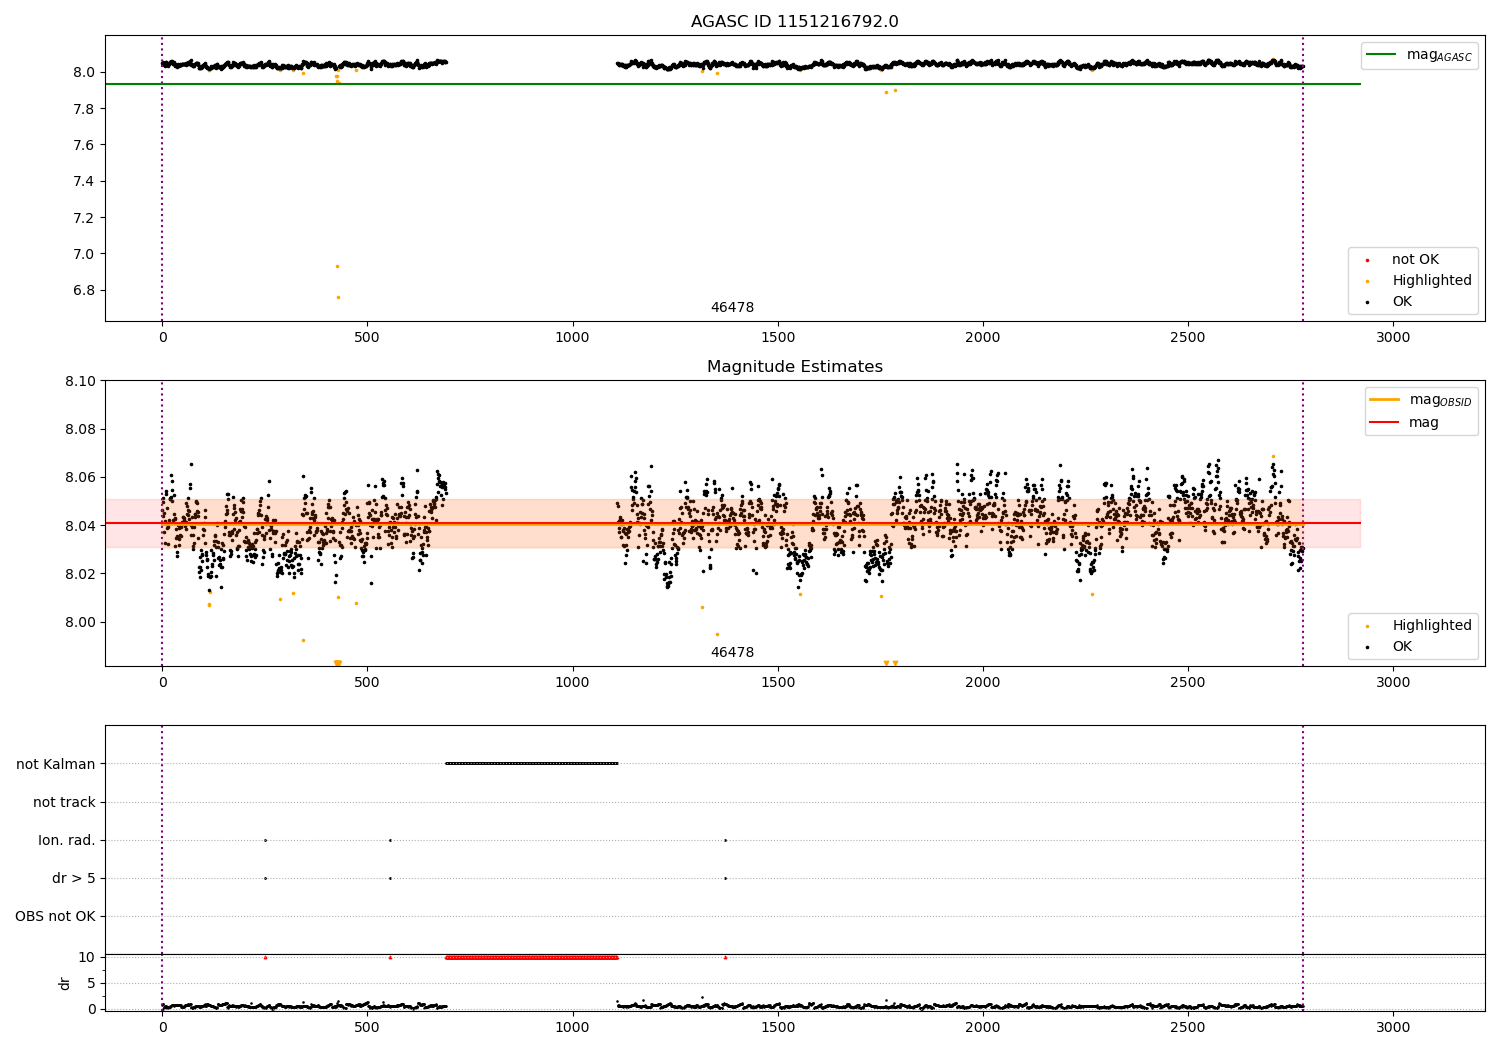The image size is (1500, 1050).
Task: Click the "3000" x-axis tick of the top plot
Action: point(1393,338)
